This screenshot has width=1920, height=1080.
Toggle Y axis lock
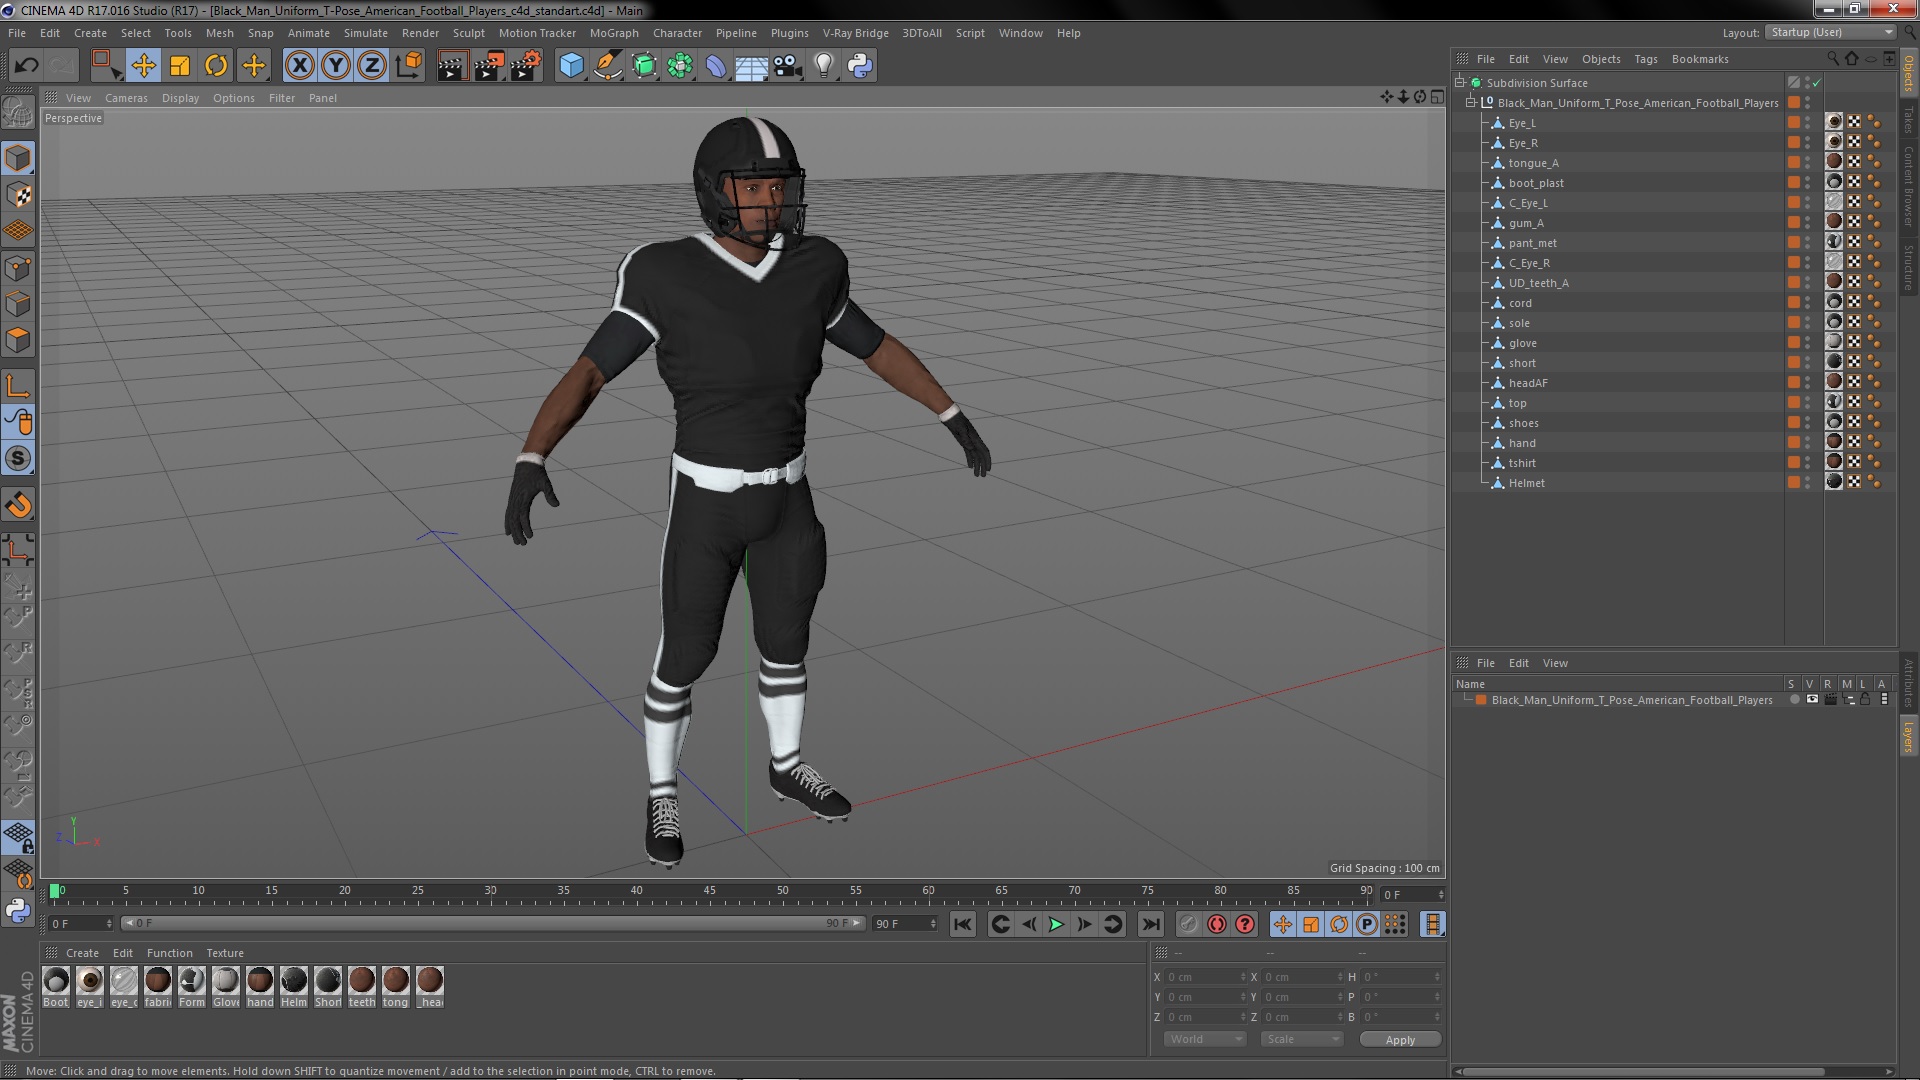pyautogui.click(x=336, y=66)
